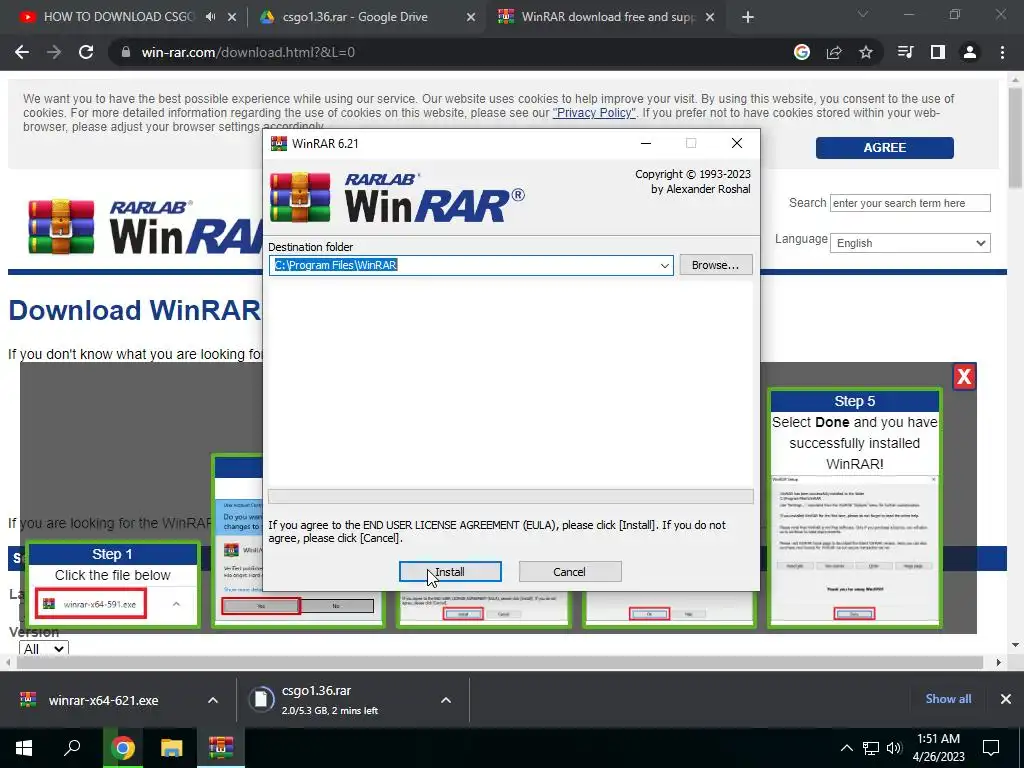Switch to csgo1.36.rar Google Drive tab
The image size is (1024, 768).
(x=355, y=17)
